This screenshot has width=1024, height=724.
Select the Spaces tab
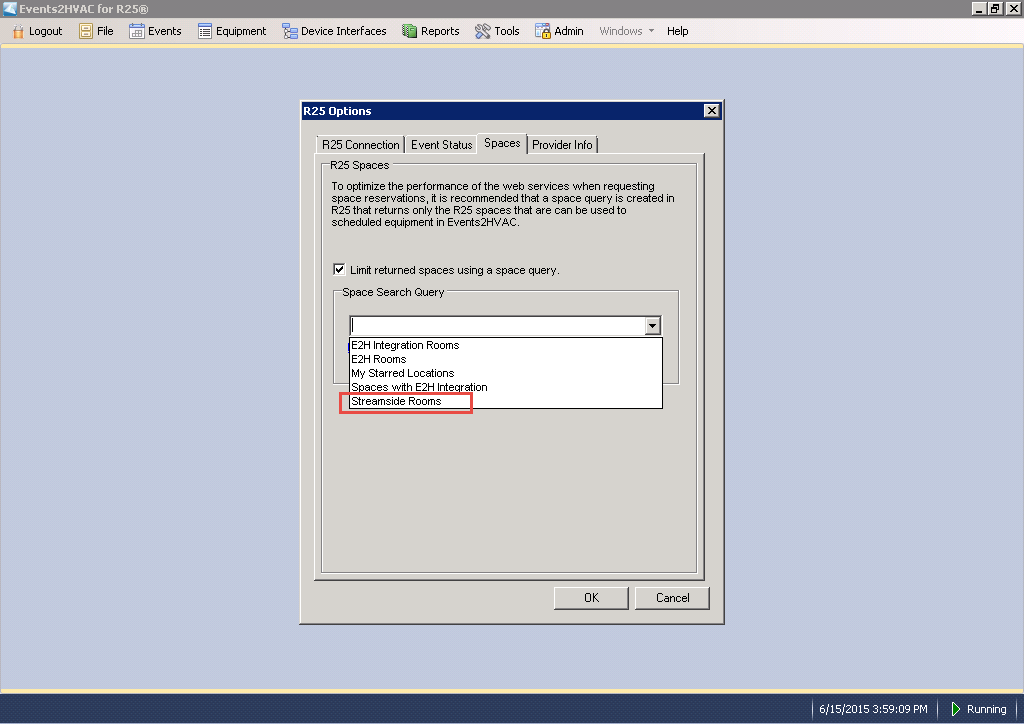(502, 143)
